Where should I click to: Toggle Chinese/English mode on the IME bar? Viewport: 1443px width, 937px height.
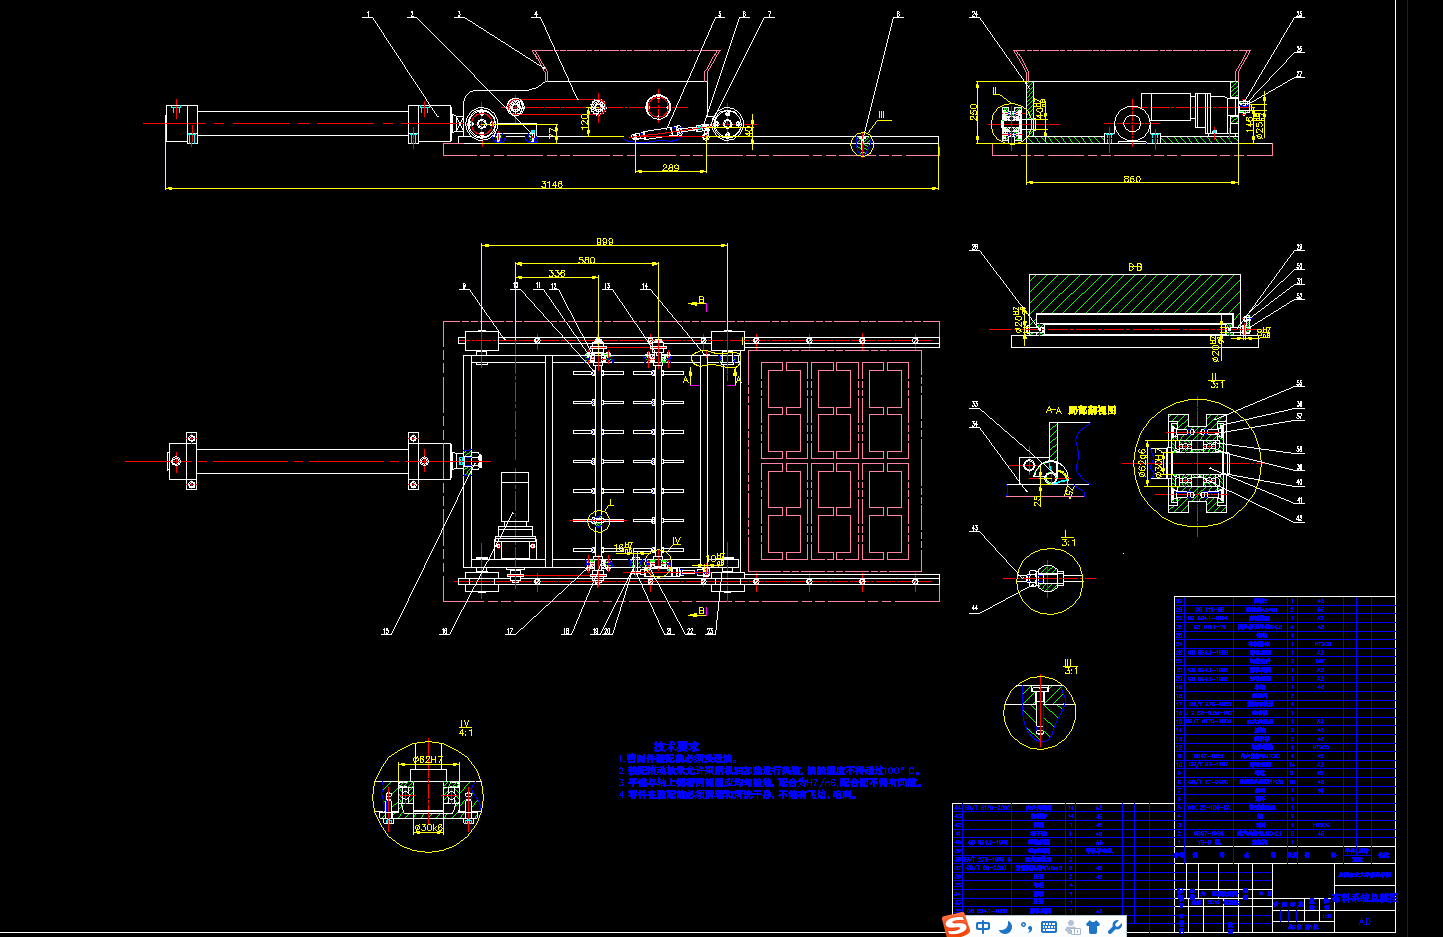pyautogui.click(x=984, y=927)
